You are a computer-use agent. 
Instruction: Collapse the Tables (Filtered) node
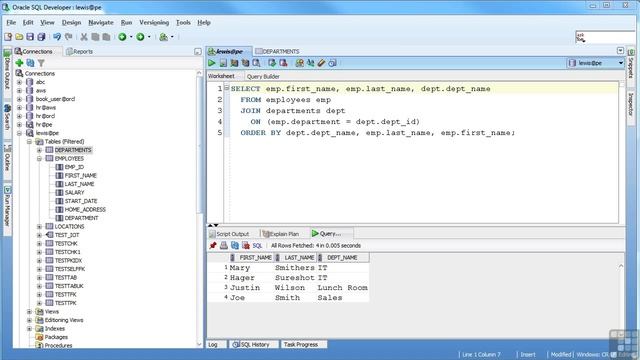point(29,142)
